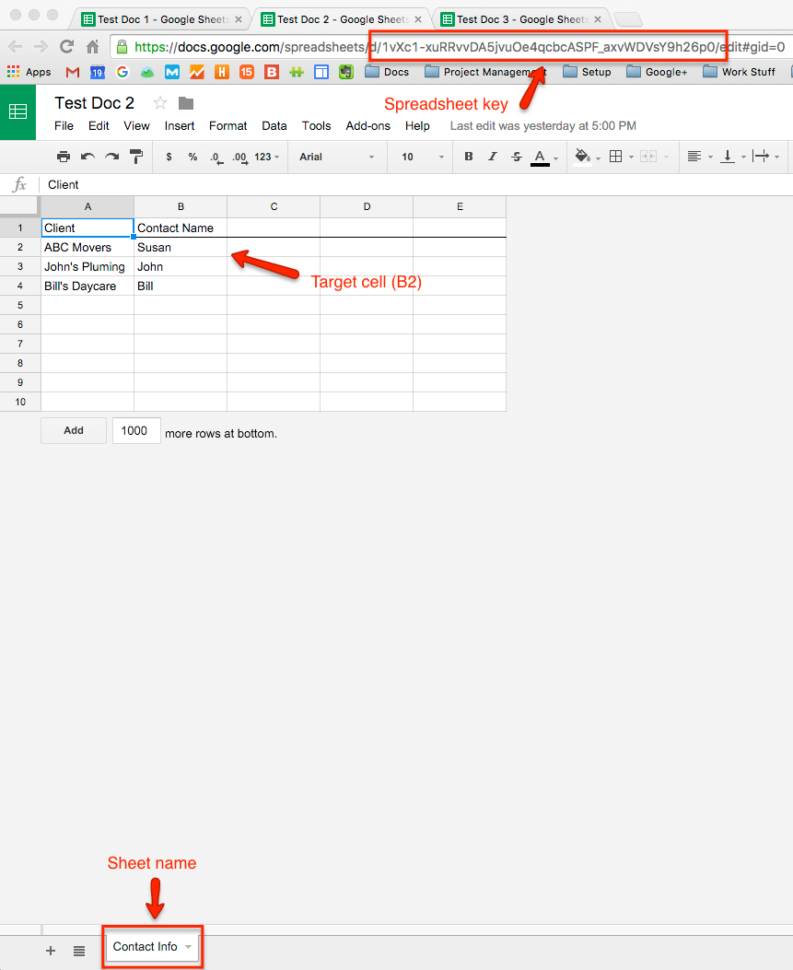Screen dimensions: 793x970
Task: Open the Google+ bookmarks folder
Action: pos(657,72)
